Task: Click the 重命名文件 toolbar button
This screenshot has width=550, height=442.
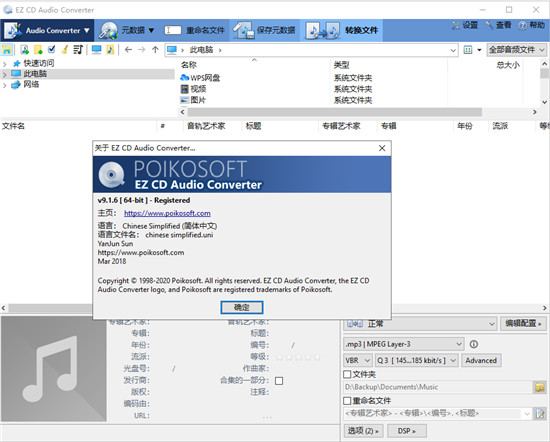Action: click(x=195, y=31)
